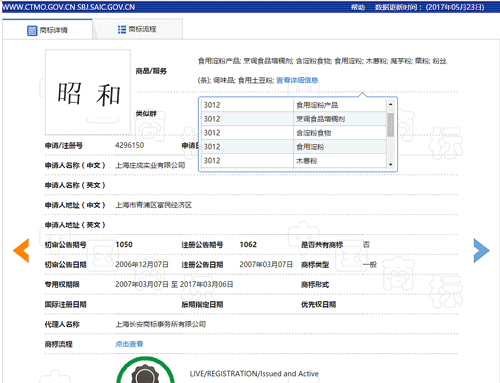Select popup row 烹调食品增稠剂

point(294,119)
